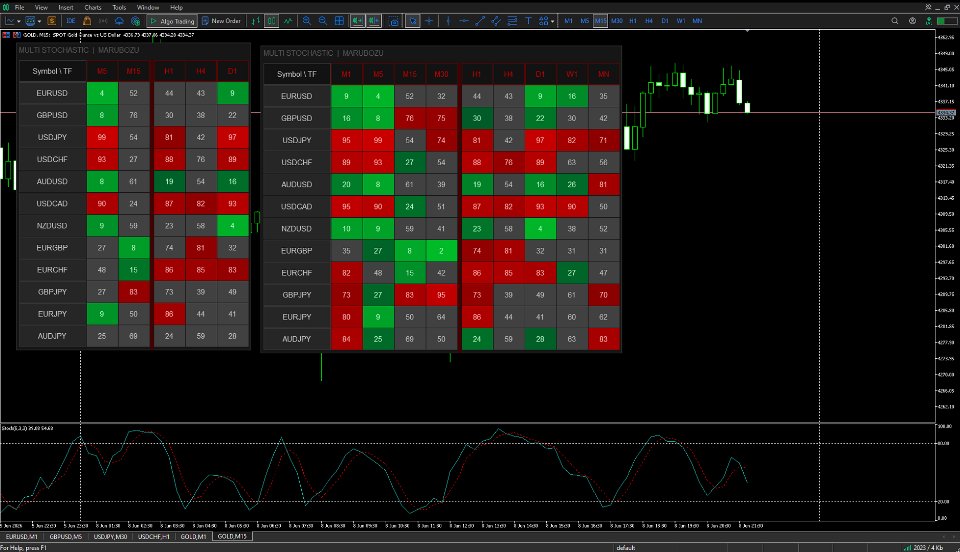This screenshot has height=552, width=960.
Task: Select the D1 timeframe button
Action: coord(665,21)
